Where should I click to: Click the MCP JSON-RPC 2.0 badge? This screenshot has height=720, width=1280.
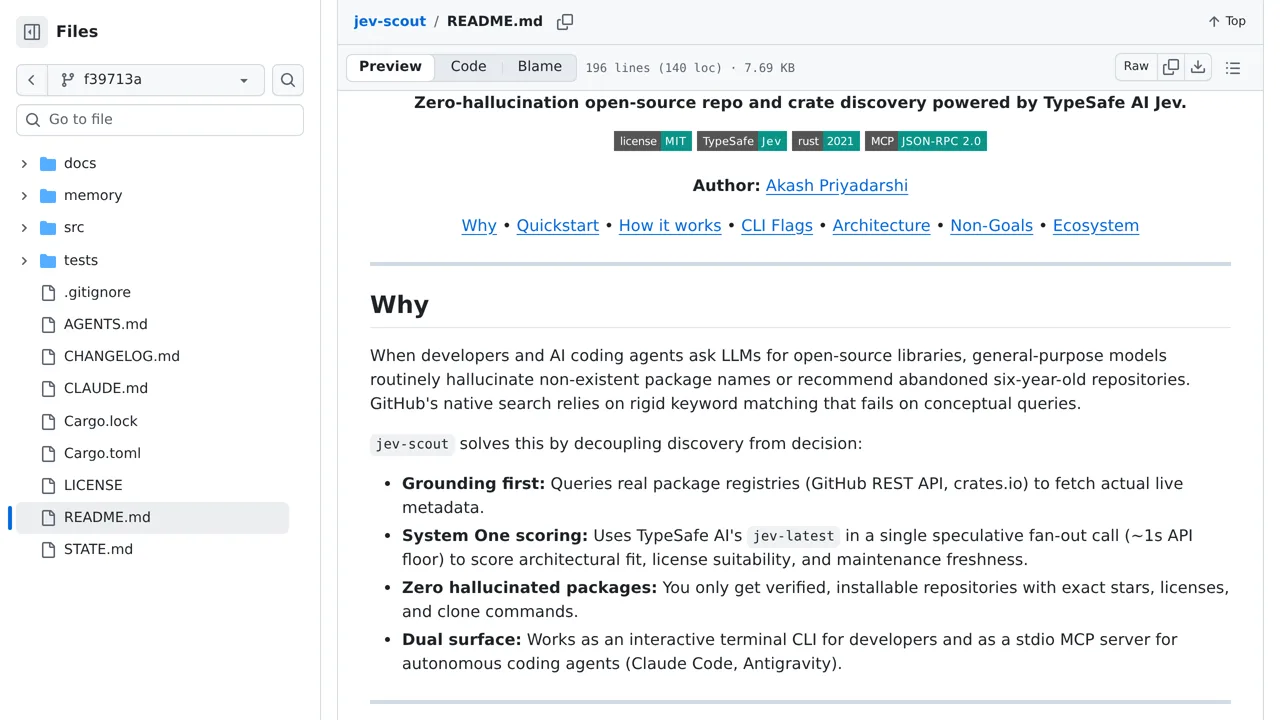pyautogui.click(x=926, y=141)
